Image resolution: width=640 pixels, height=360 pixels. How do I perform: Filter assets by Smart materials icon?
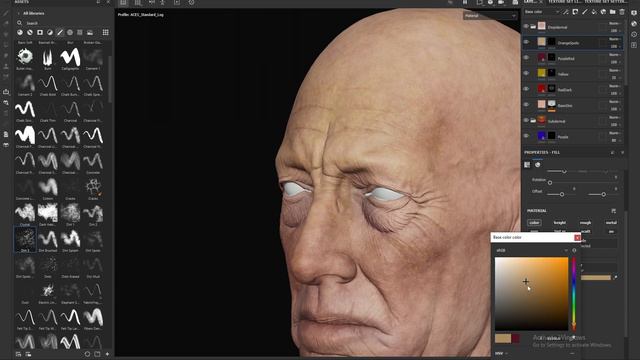pos(30,32)
